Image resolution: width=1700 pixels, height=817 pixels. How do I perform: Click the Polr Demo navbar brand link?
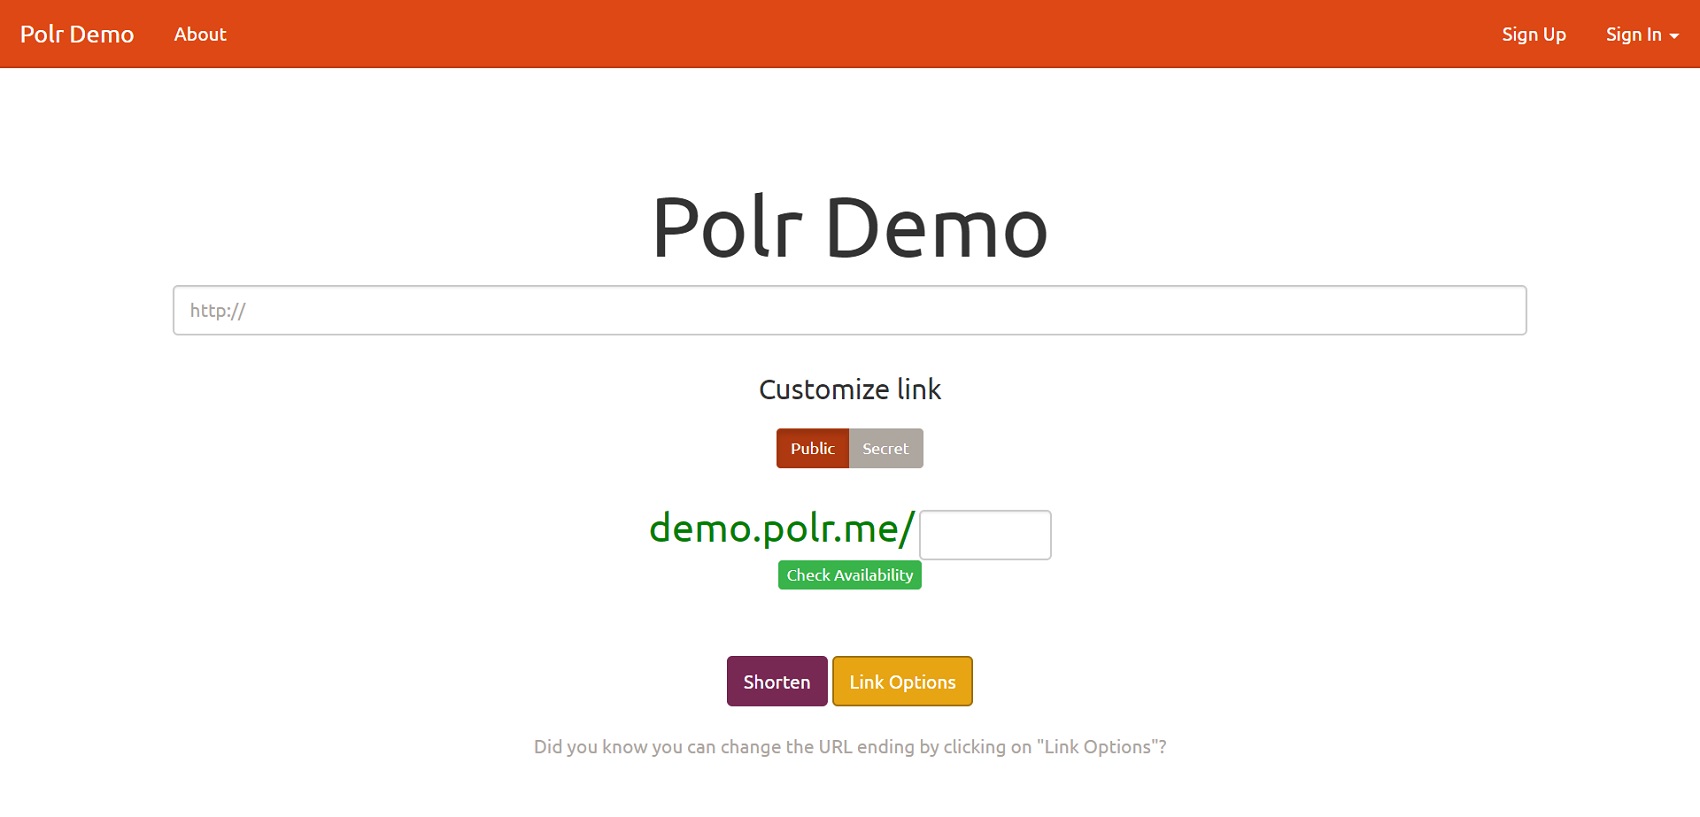(x=77, y=34)
